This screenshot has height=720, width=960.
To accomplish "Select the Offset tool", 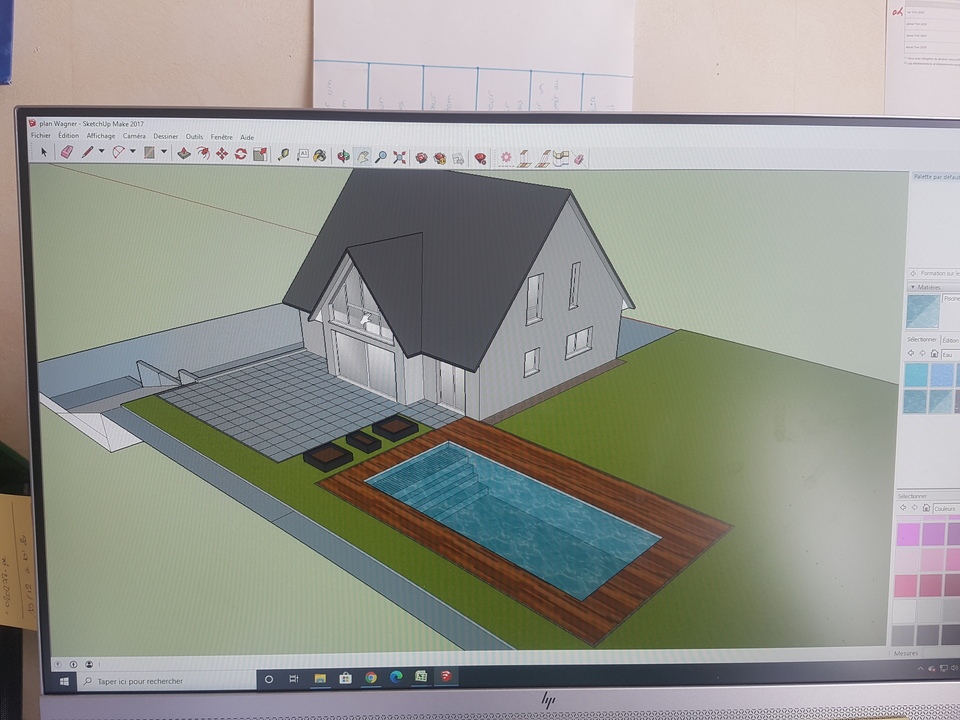I will pyautogui.click(x=203, y=154).
